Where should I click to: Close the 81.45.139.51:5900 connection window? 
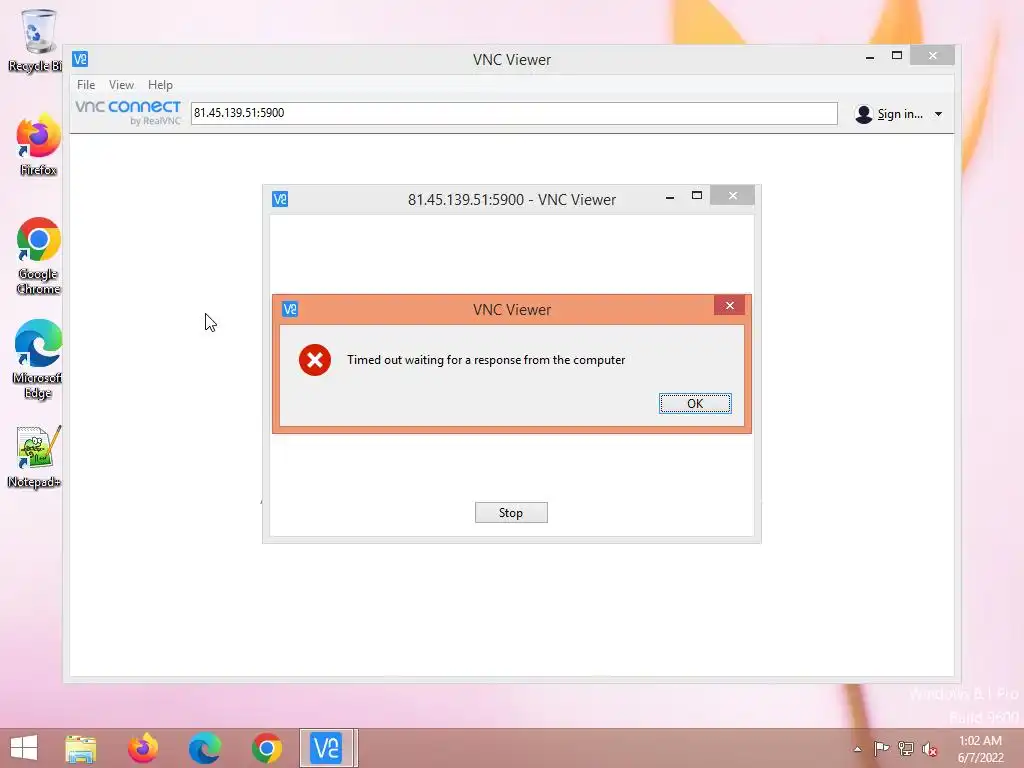click(x=733, y=196)
